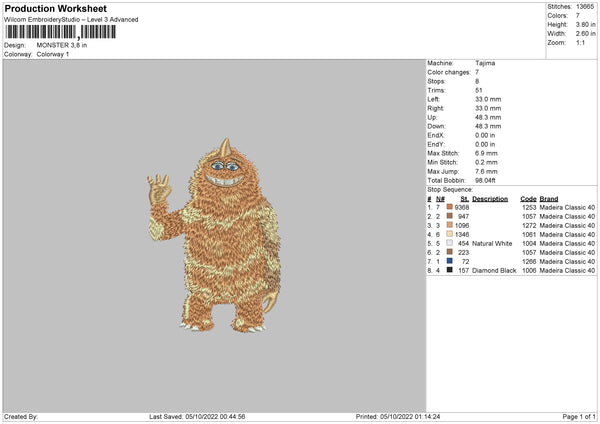600x424 pixels.
Task: Select the min stitch value '0.2 mm'
Action: point(486,162)
